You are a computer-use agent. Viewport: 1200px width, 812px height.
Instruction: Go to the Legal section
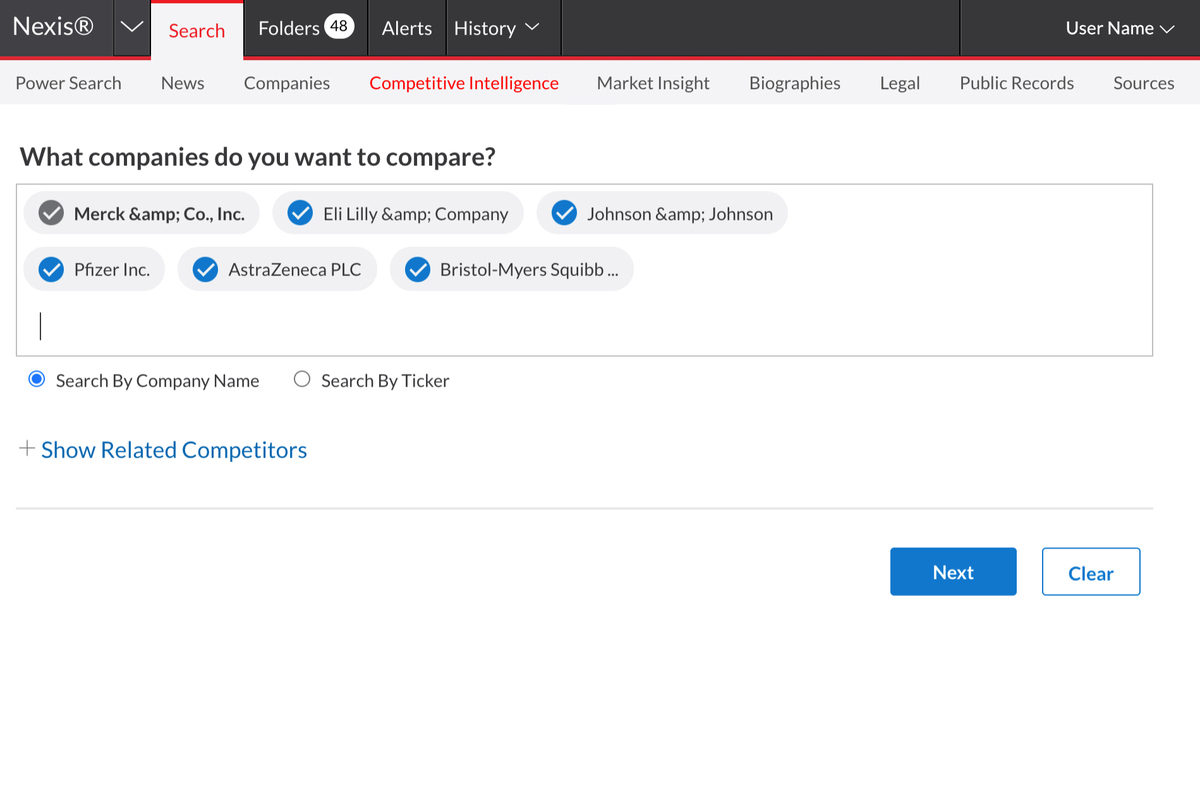tap(900, 83)
